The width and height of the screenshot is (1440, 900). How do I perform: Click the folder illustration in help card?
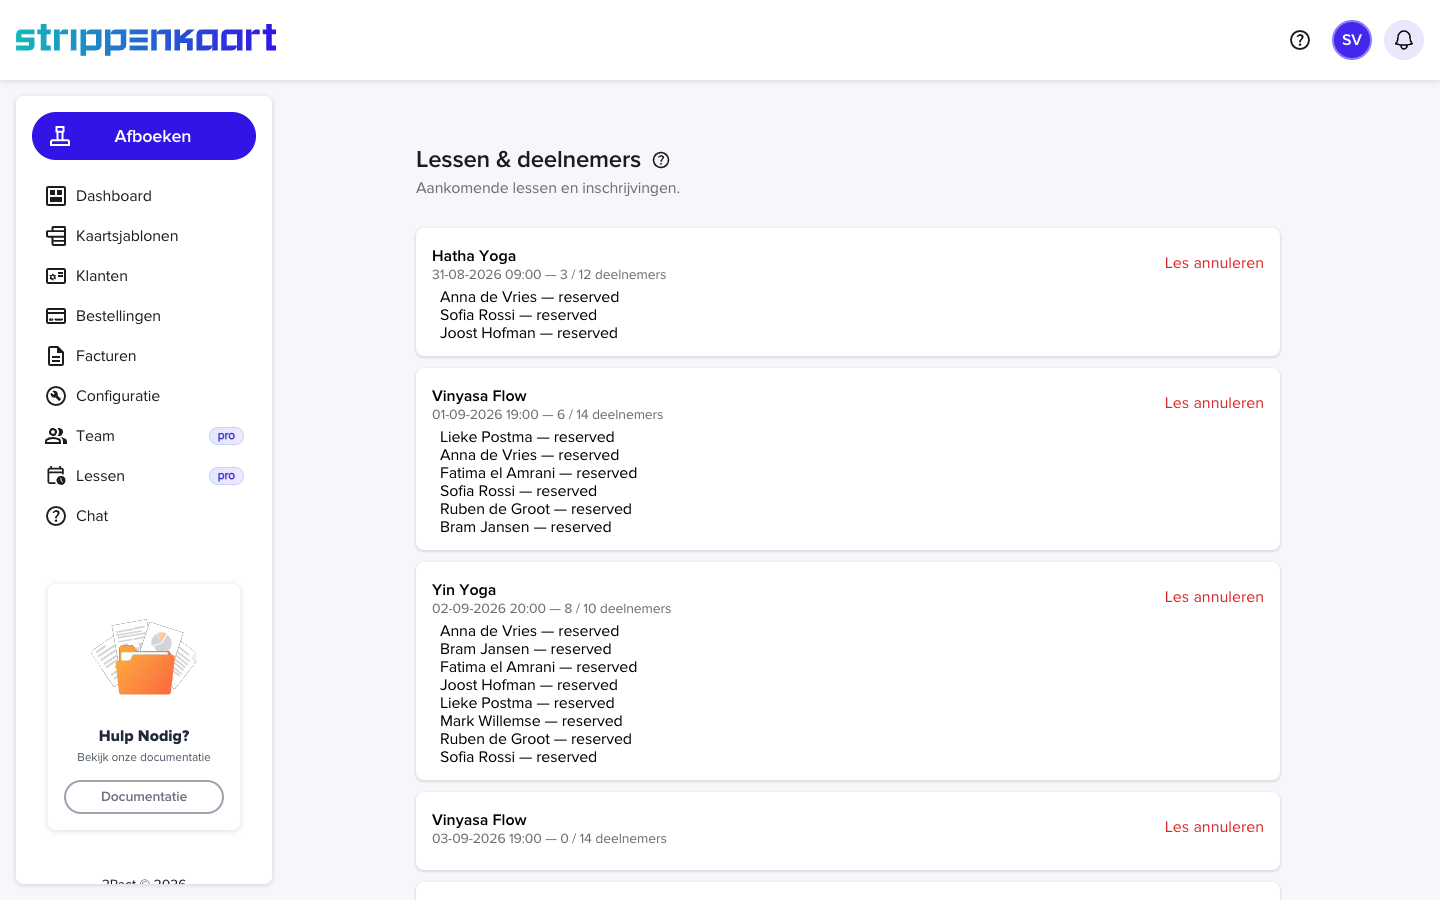(x=144, y=657)
